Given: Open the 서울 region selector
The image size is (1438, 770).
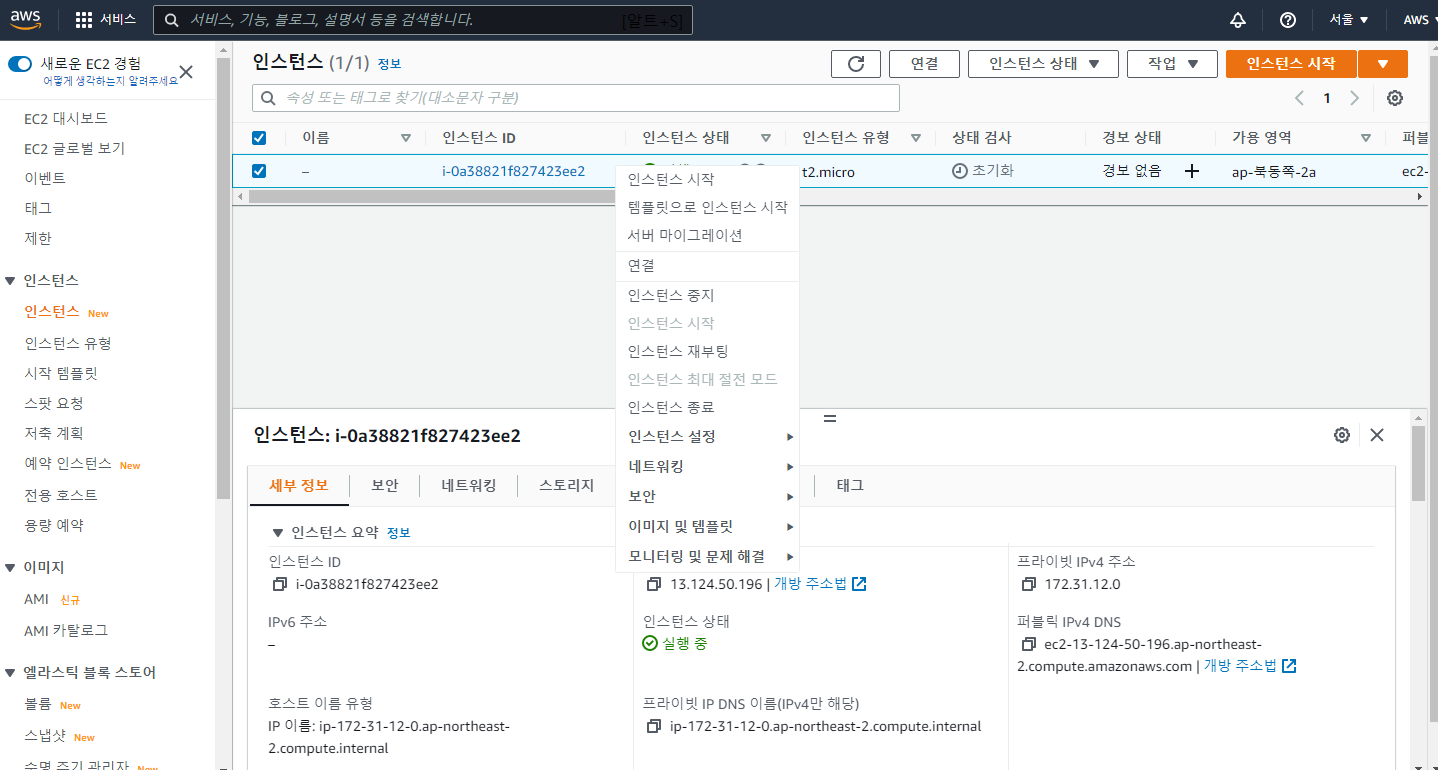Looking at the screenshot, I should click(1349, 20).
